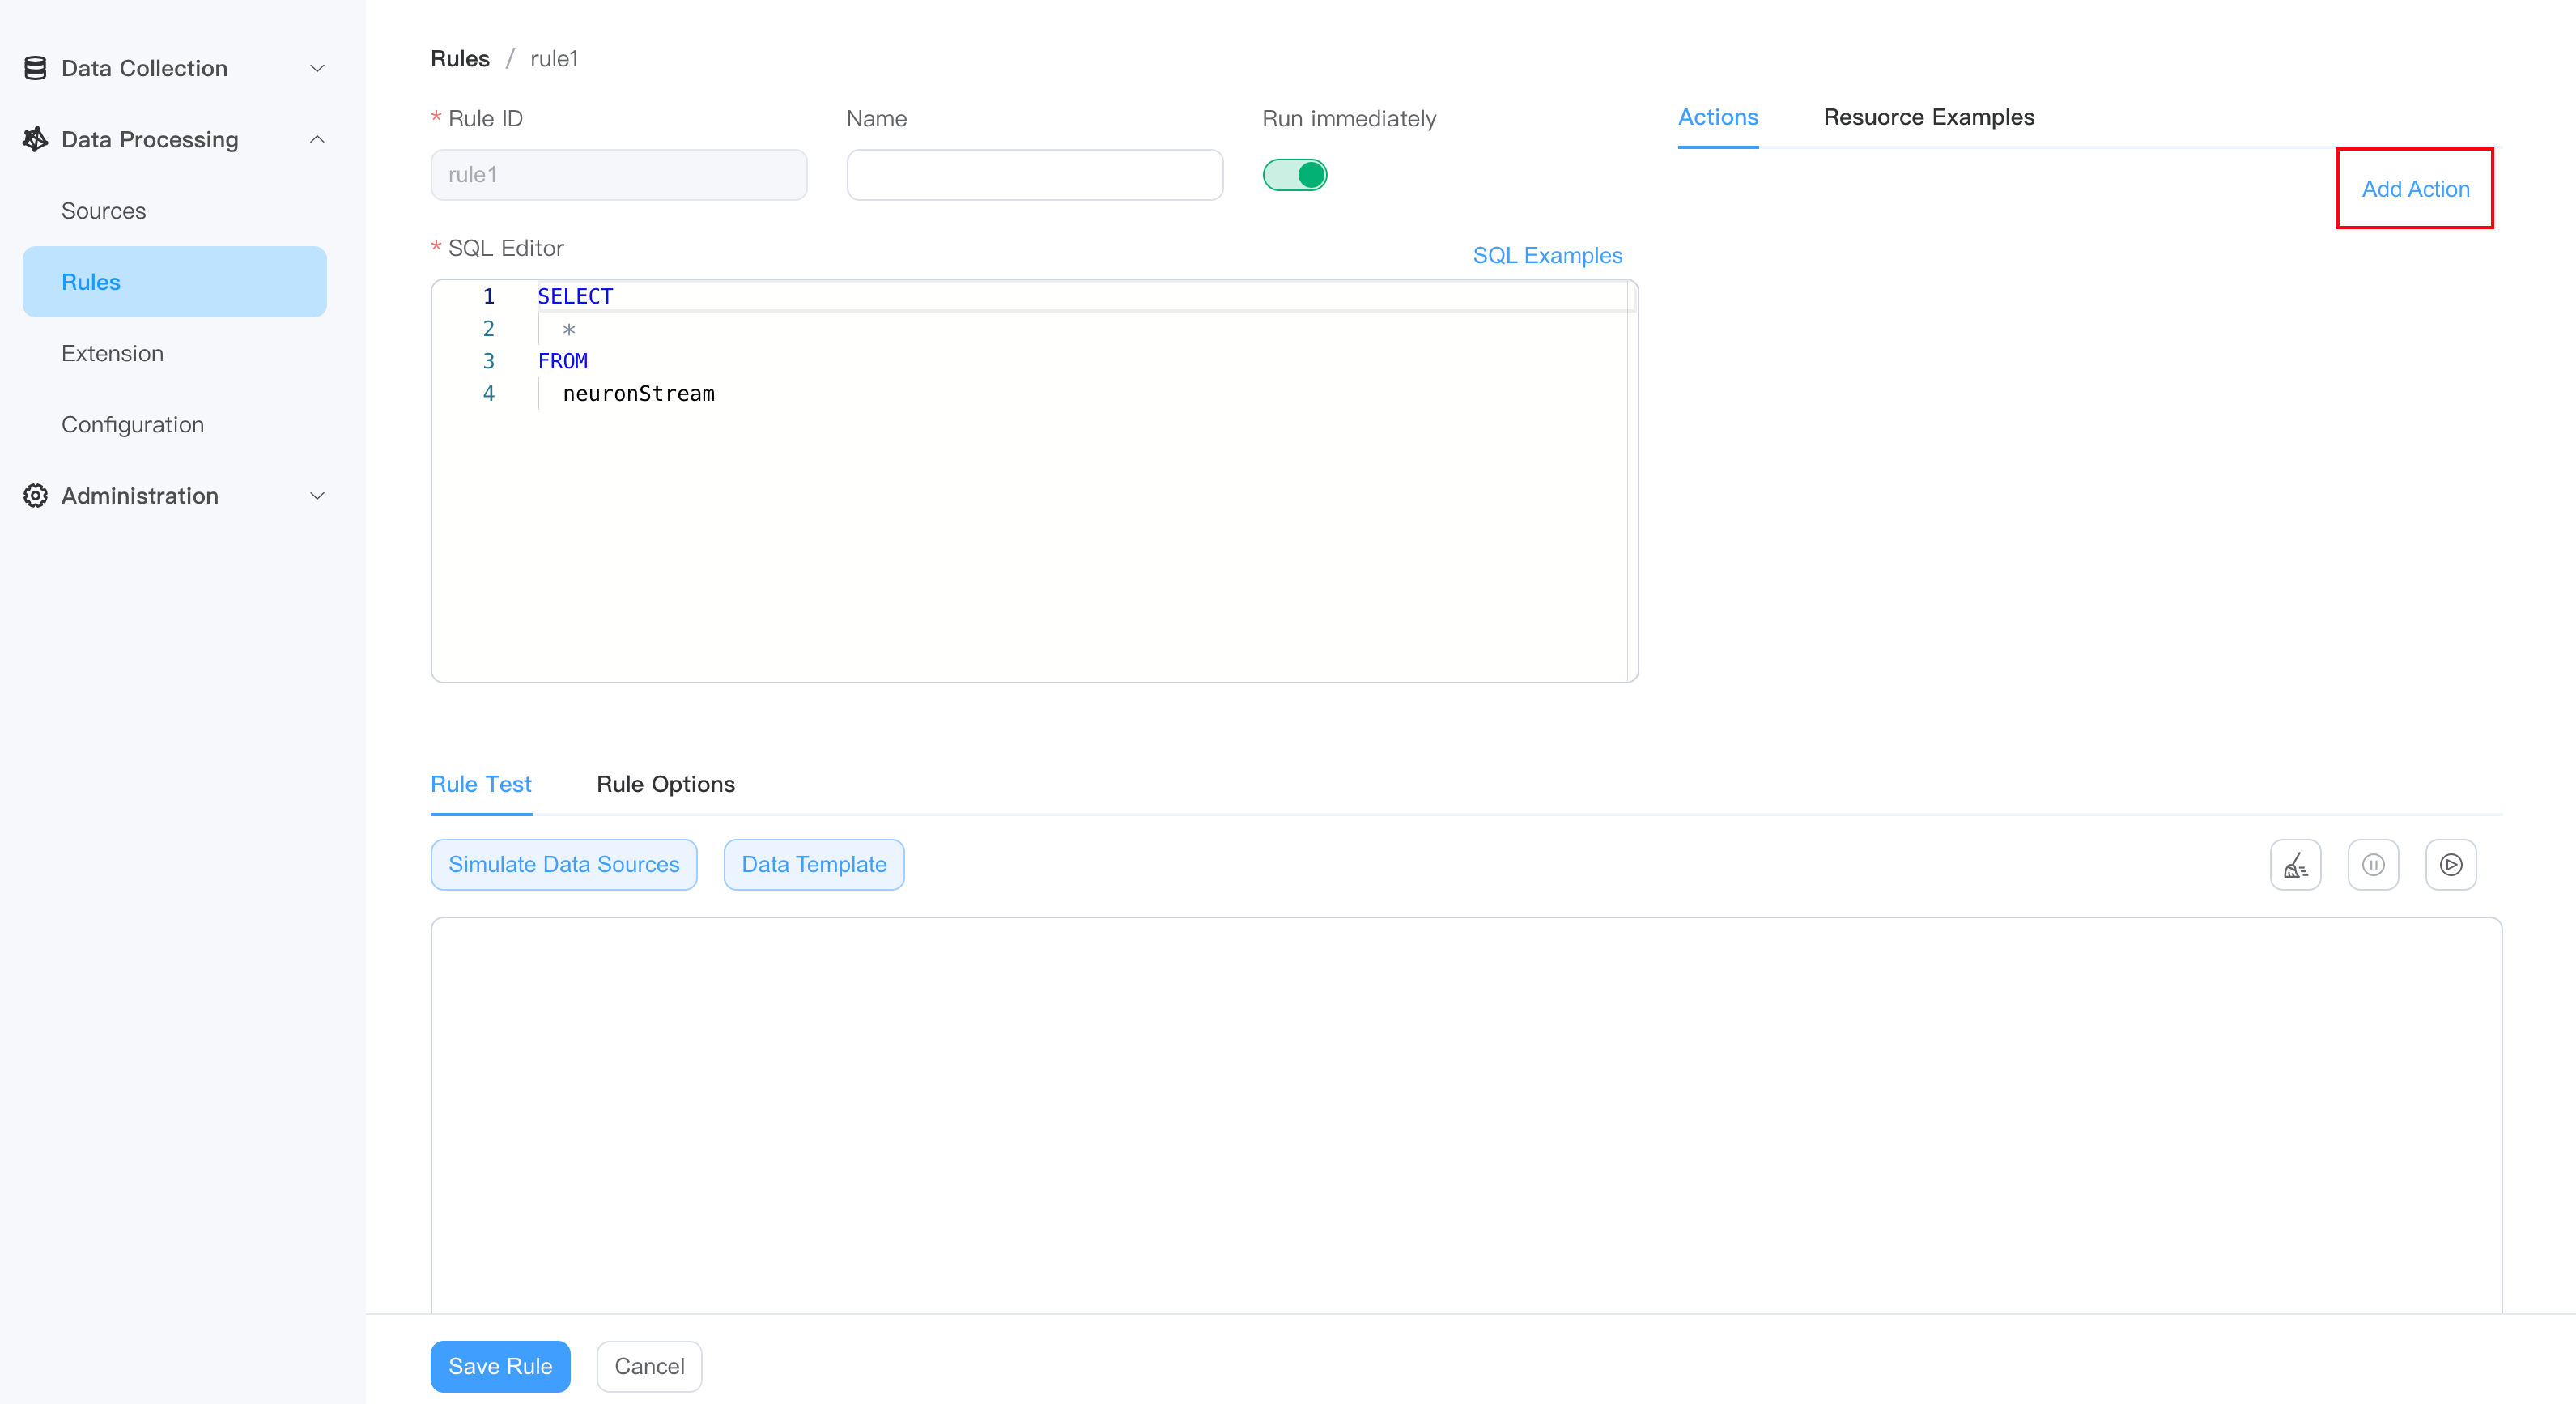Screen dimensions: 2576x1404
Task: Click the Administration gear icon
Action: (35, 495)
